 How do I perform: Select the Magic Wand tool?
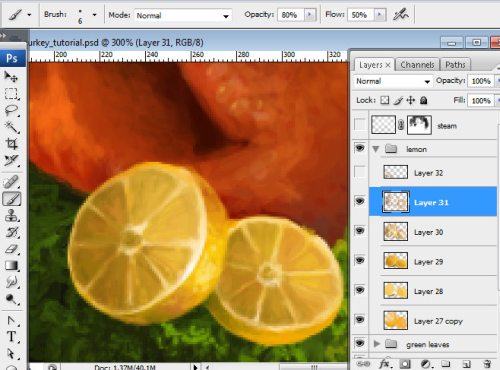11,127
